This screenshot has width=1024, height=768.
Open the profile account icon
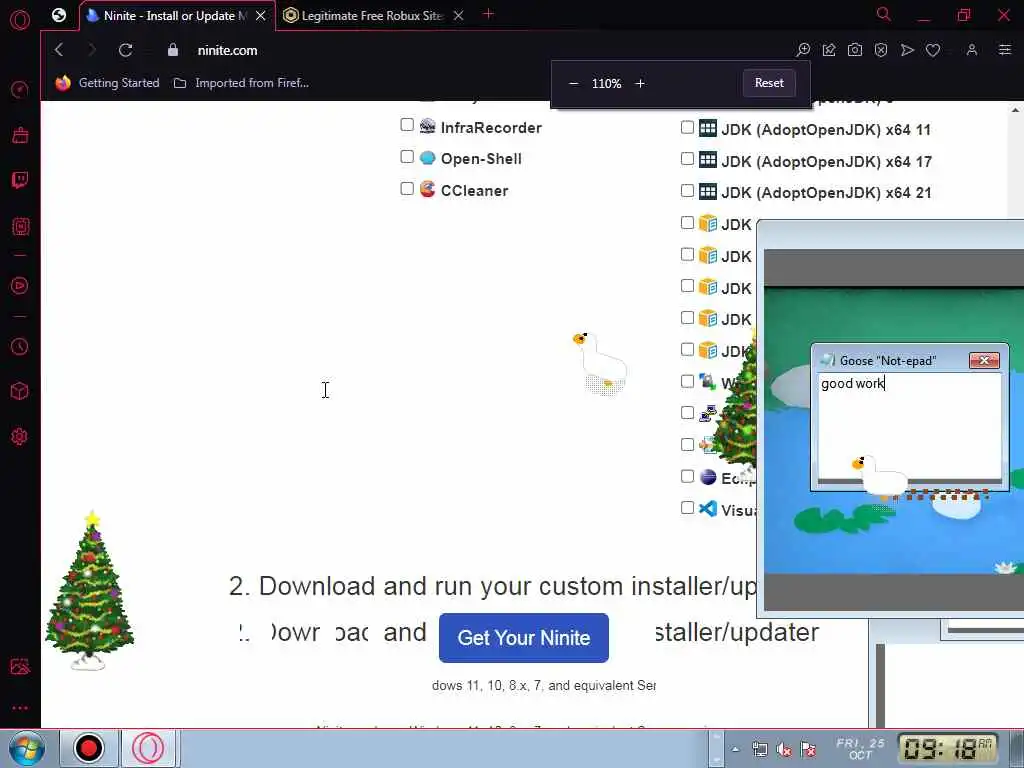972,50
